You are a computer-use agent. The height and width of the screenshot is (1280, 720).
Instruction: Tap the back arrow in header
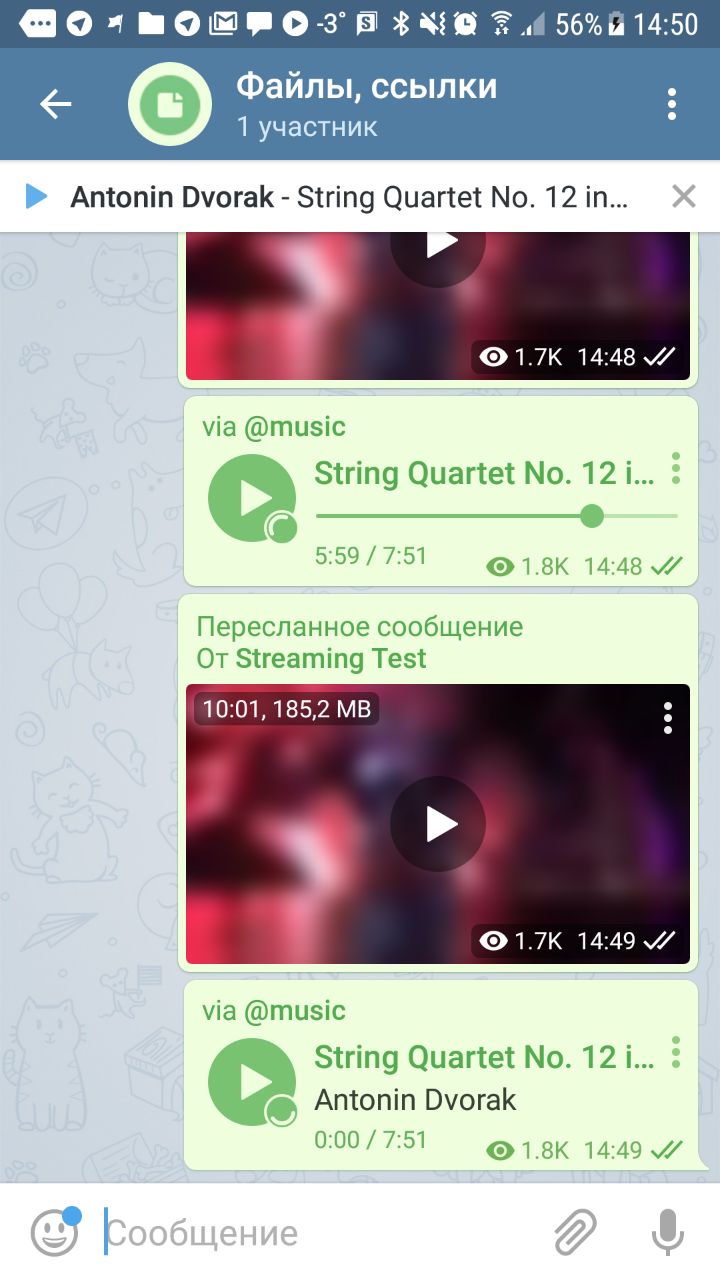(55, 104)
